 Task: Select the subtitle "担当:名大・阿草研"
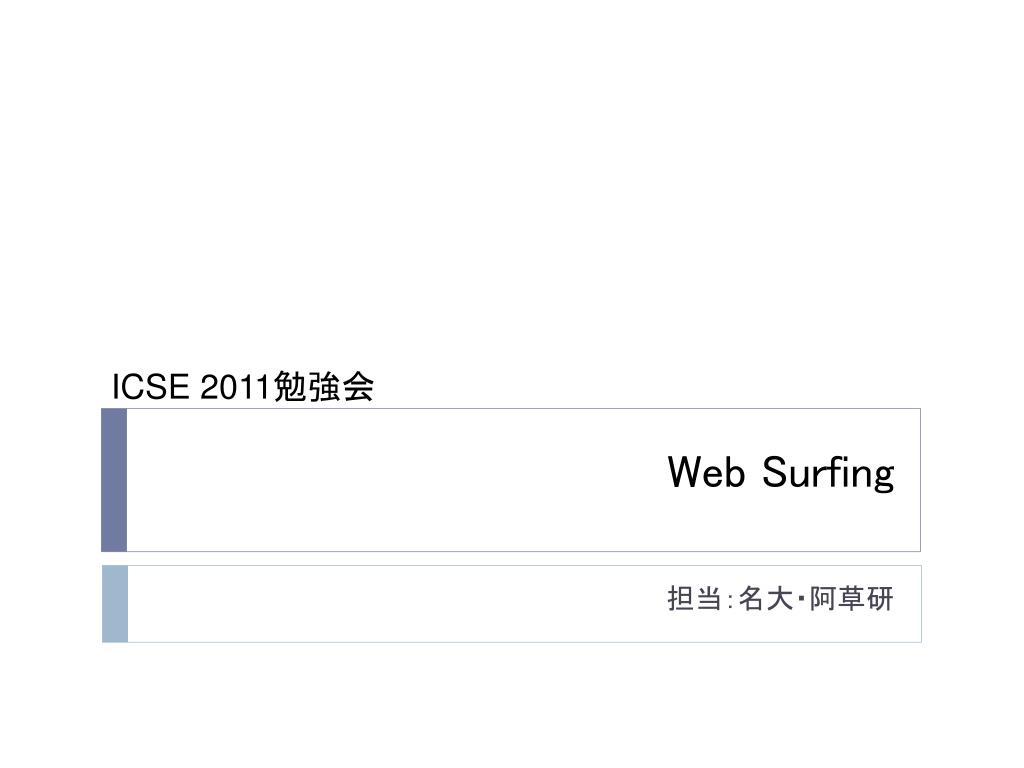pos(780,599)
